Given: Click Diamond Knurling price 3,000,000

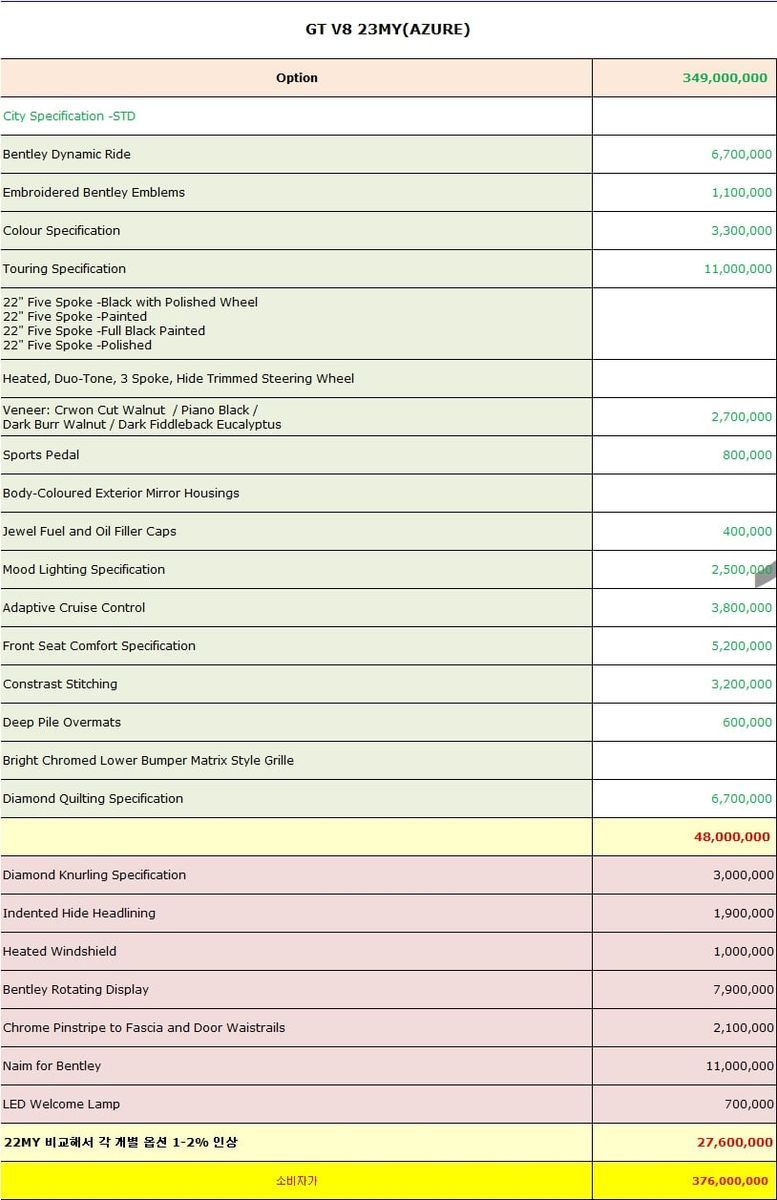Looking at the screenshot, I should click(x=743, y=875).
